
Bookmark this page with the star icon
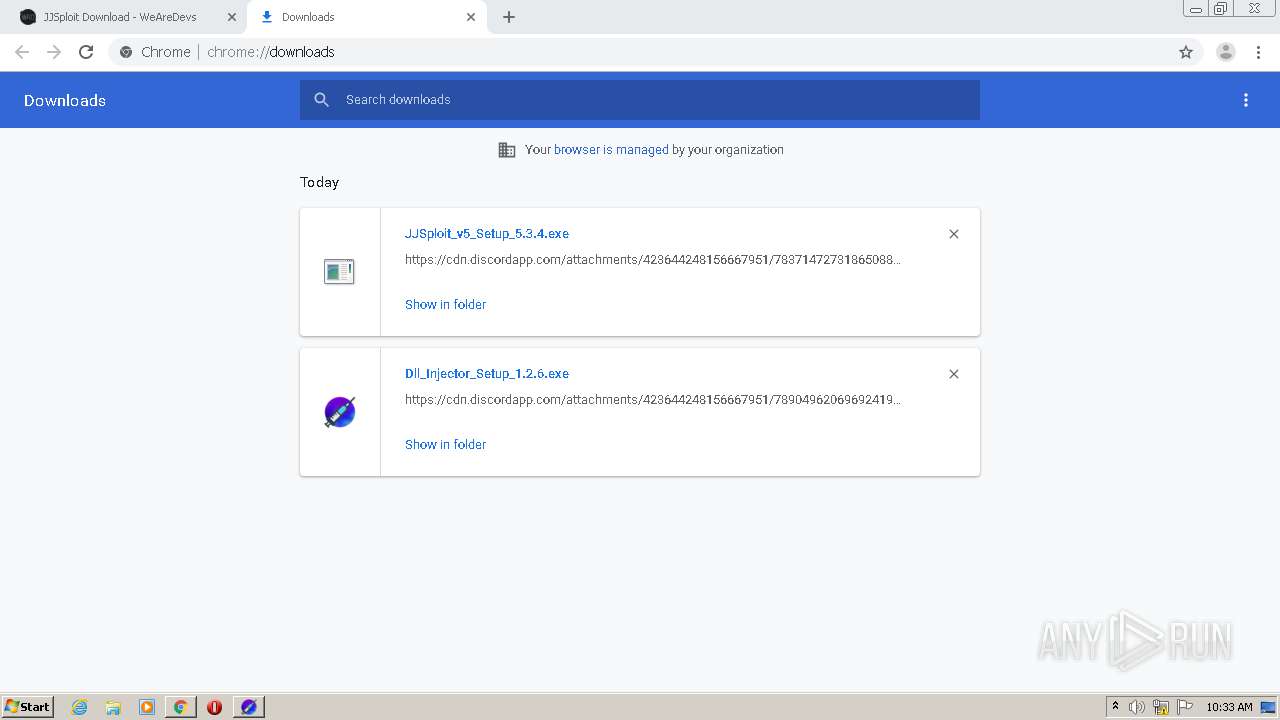pos(1186,52)
